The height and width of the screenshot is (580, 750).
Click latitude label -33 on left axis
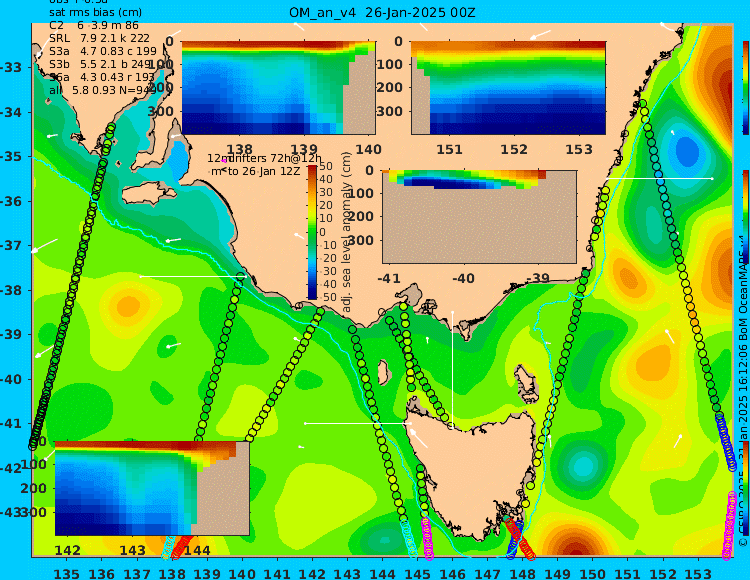coord(11,67)
